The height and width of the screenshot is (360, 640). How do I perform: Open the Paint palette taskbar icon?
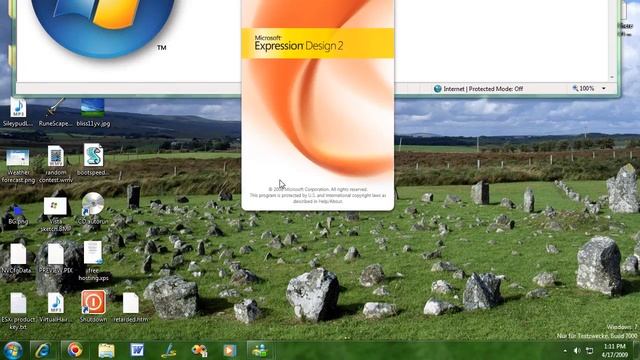pos(199,350)
